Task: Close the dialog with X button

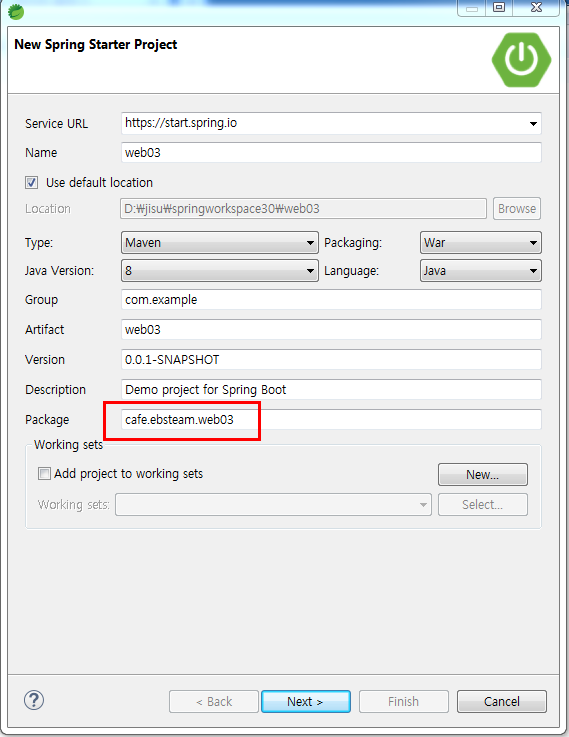Action: 536,7
